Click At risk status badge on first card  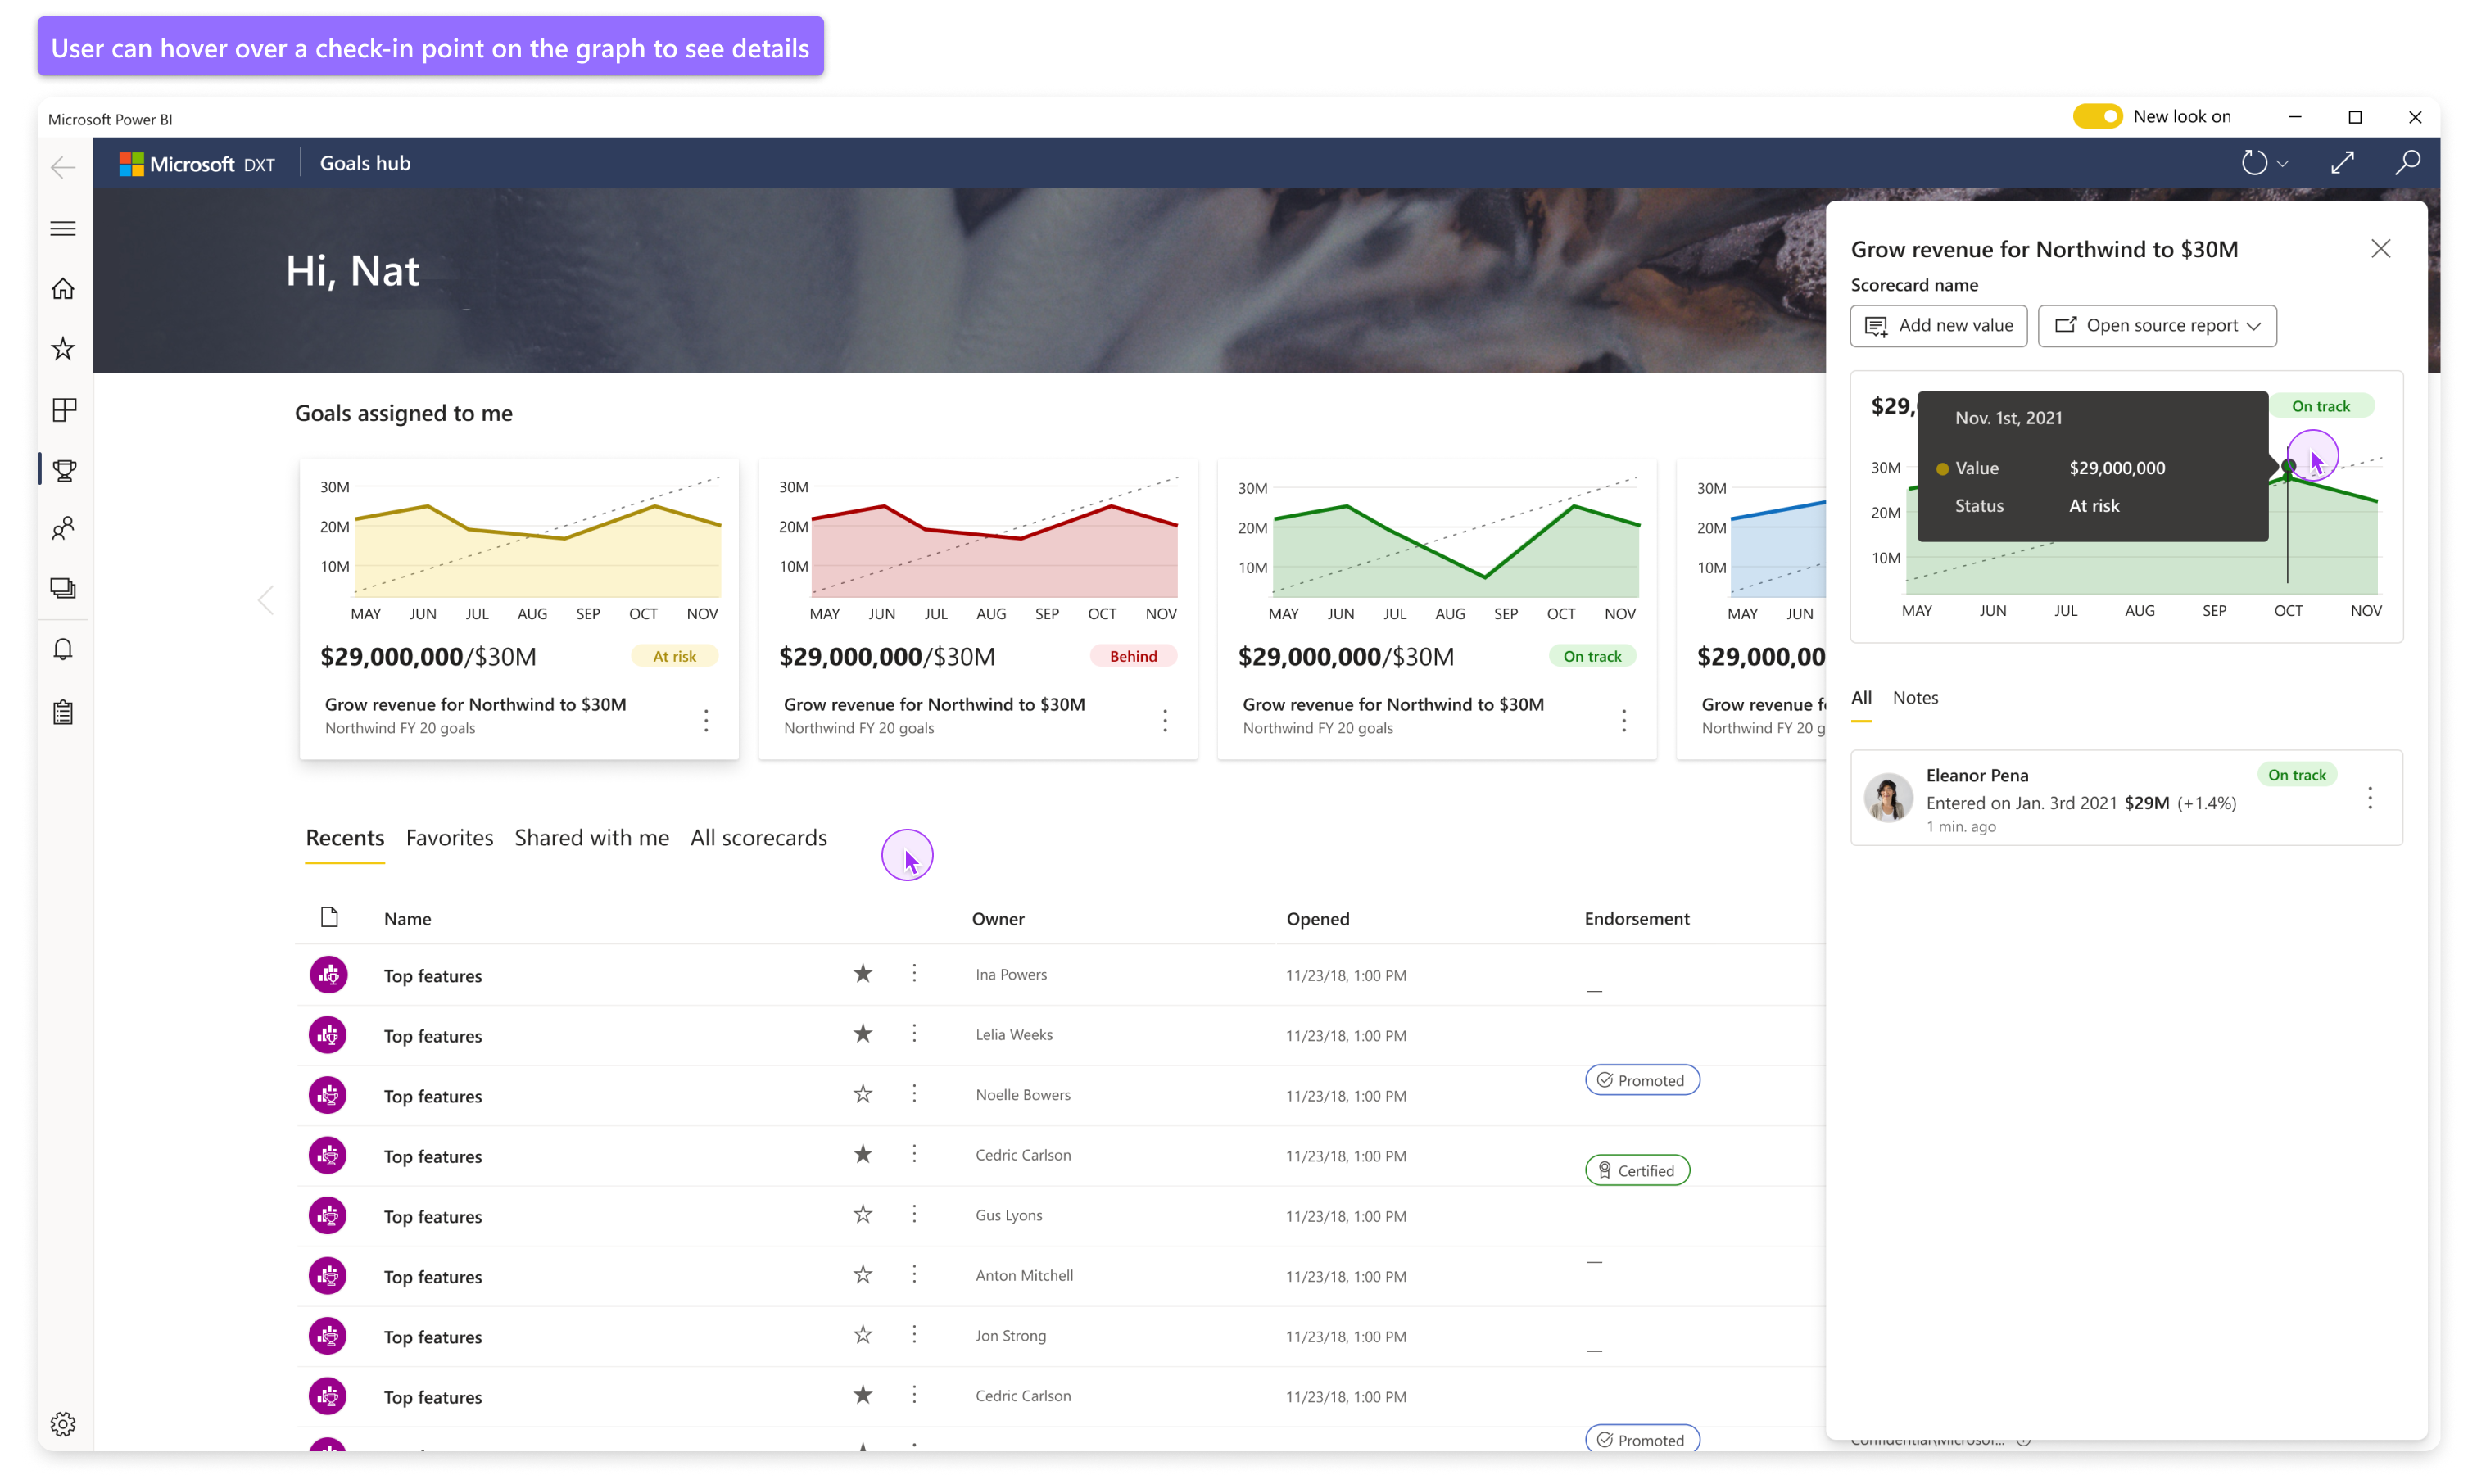coord(674,656)
